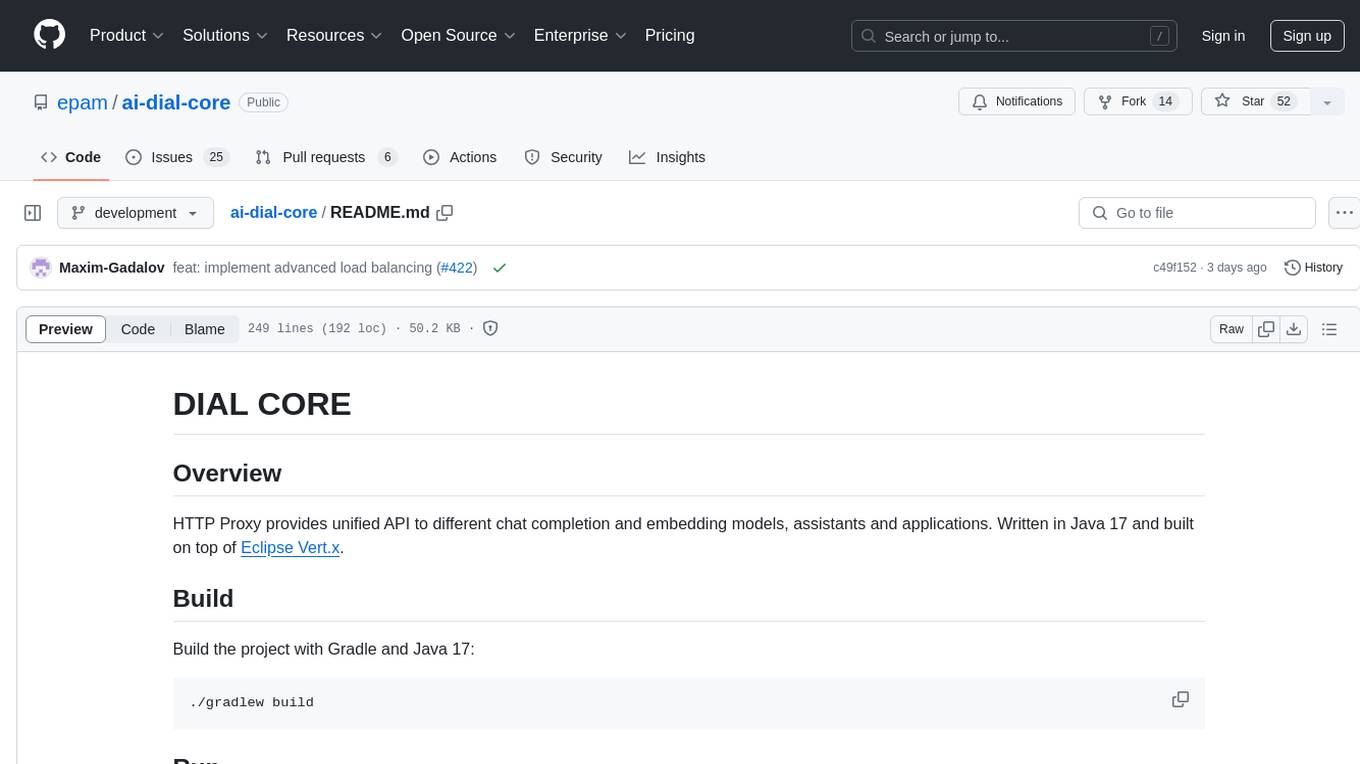Open pull request #422 link
This screenshot has width=1360, height=764.
click(x=457, y=268)
